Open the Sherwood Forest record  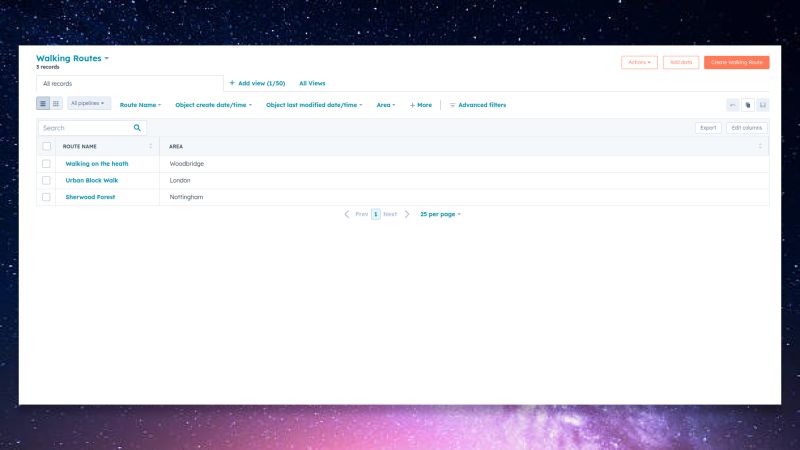point(90,197)
